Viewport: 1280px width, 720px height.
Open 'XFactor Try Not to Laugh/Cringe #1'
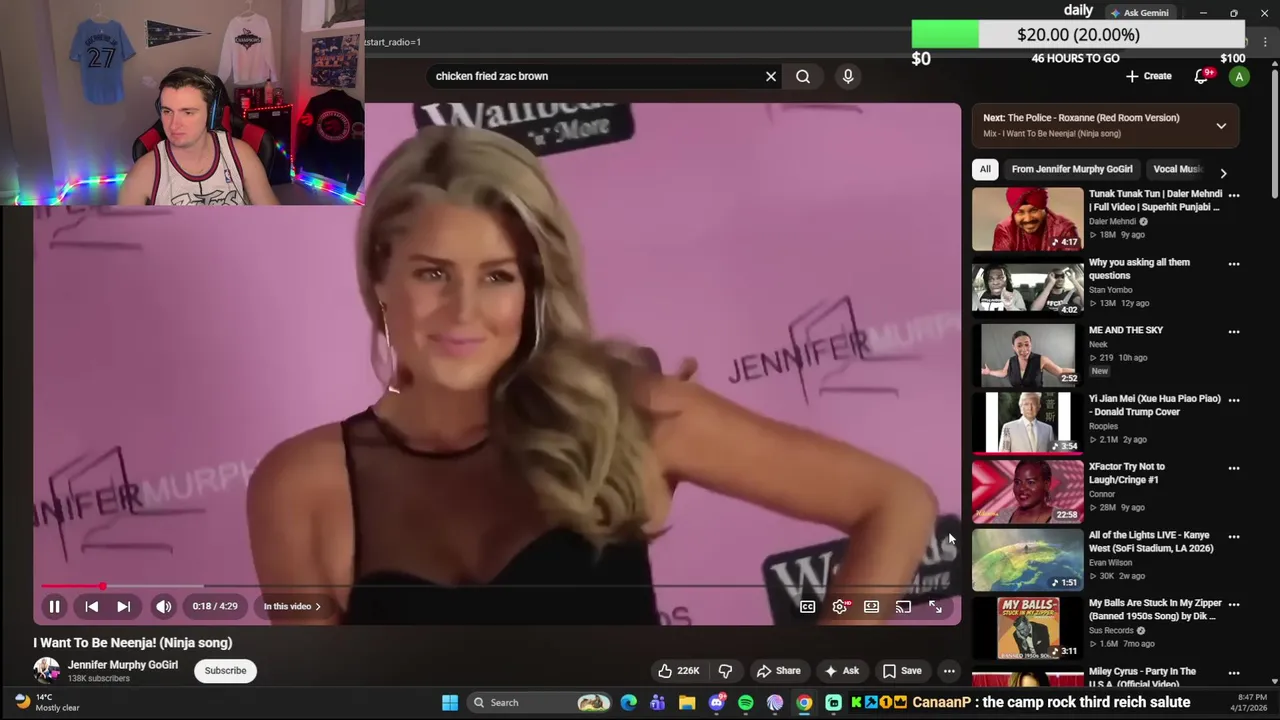1127,473
